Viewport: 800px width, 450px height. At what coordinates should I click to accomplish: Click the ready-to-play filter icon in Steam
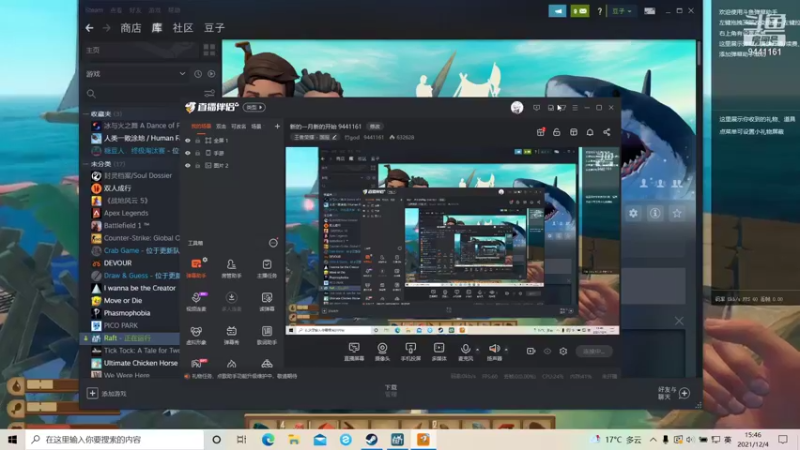coord(211,74)
